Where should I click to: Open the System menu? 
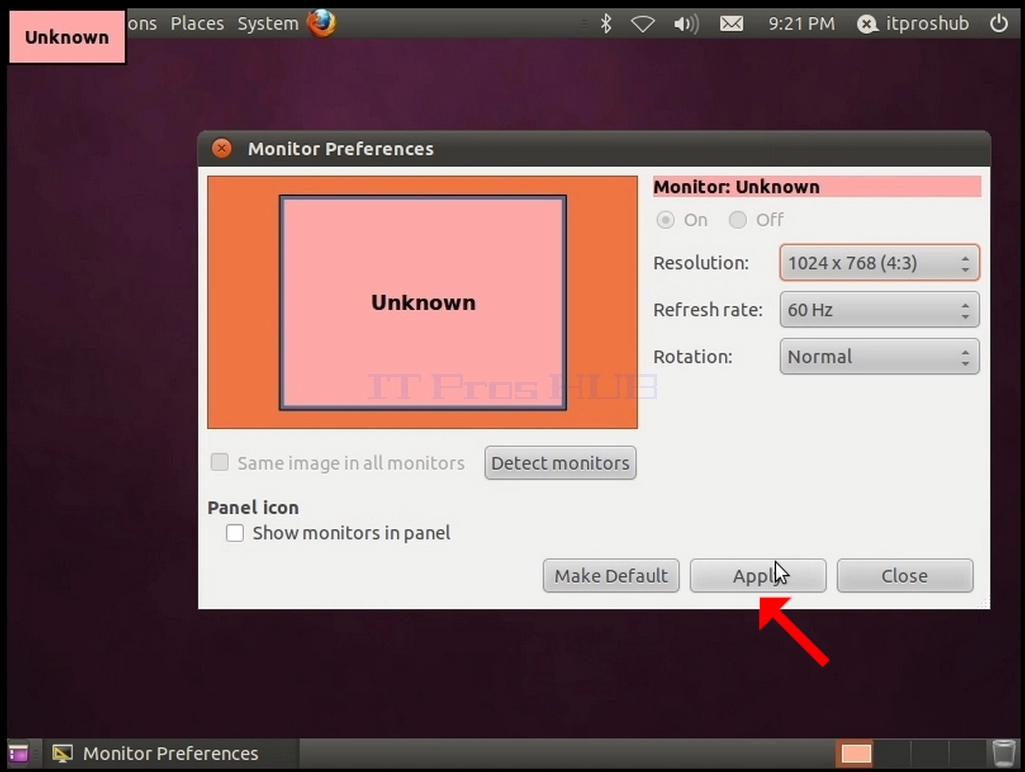point(267,24)
